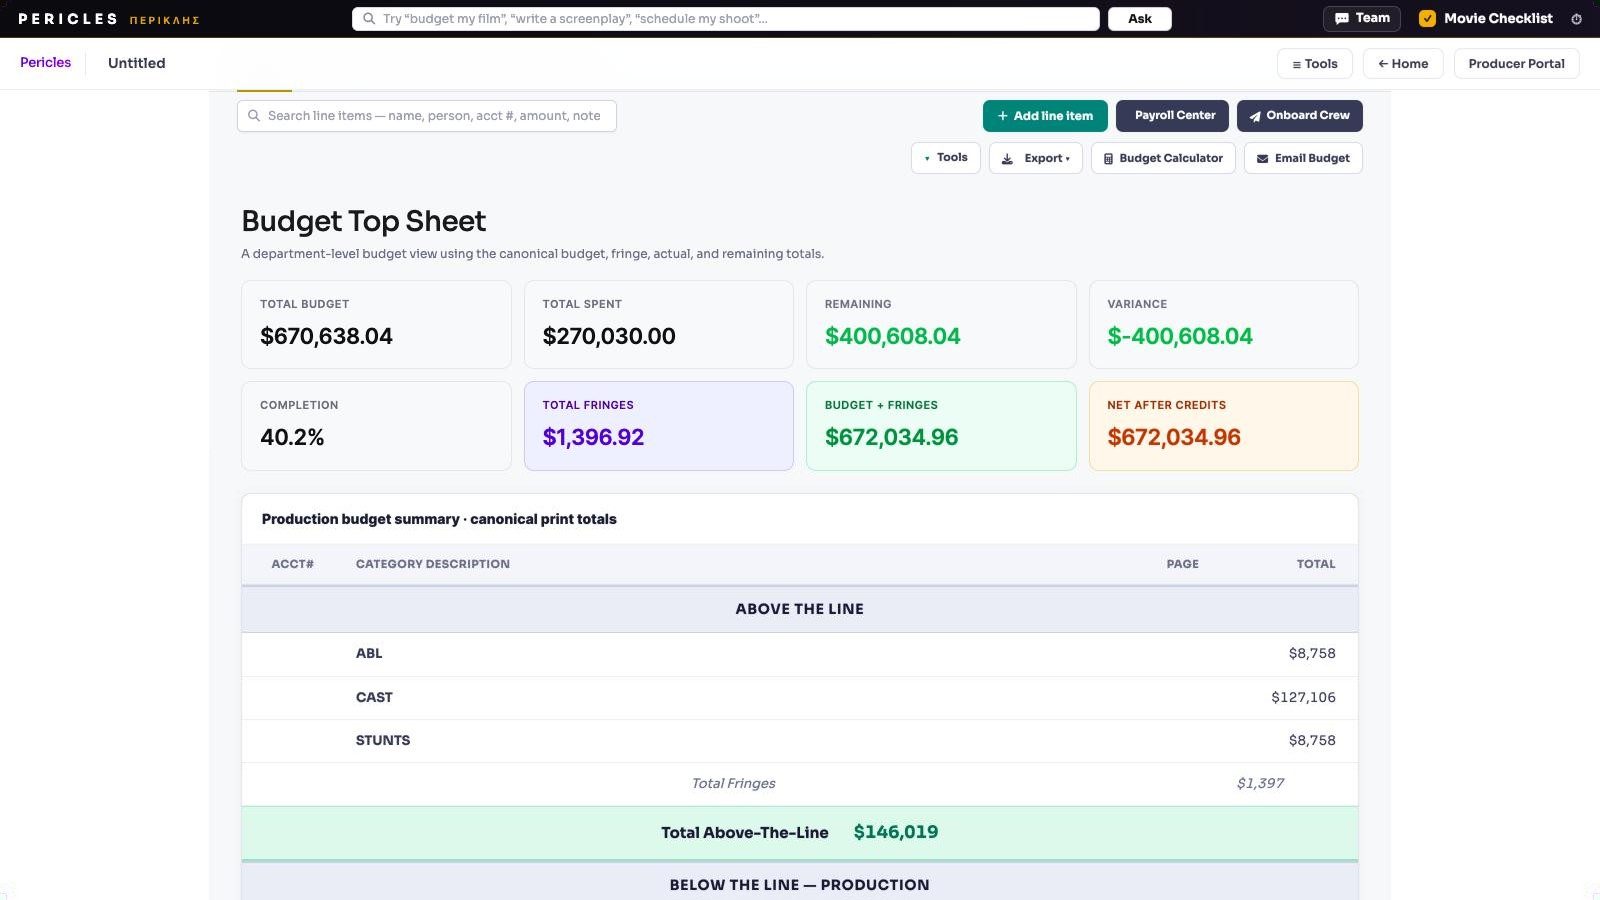
Task: Click the Ask button
Action: coord(1140,19)
